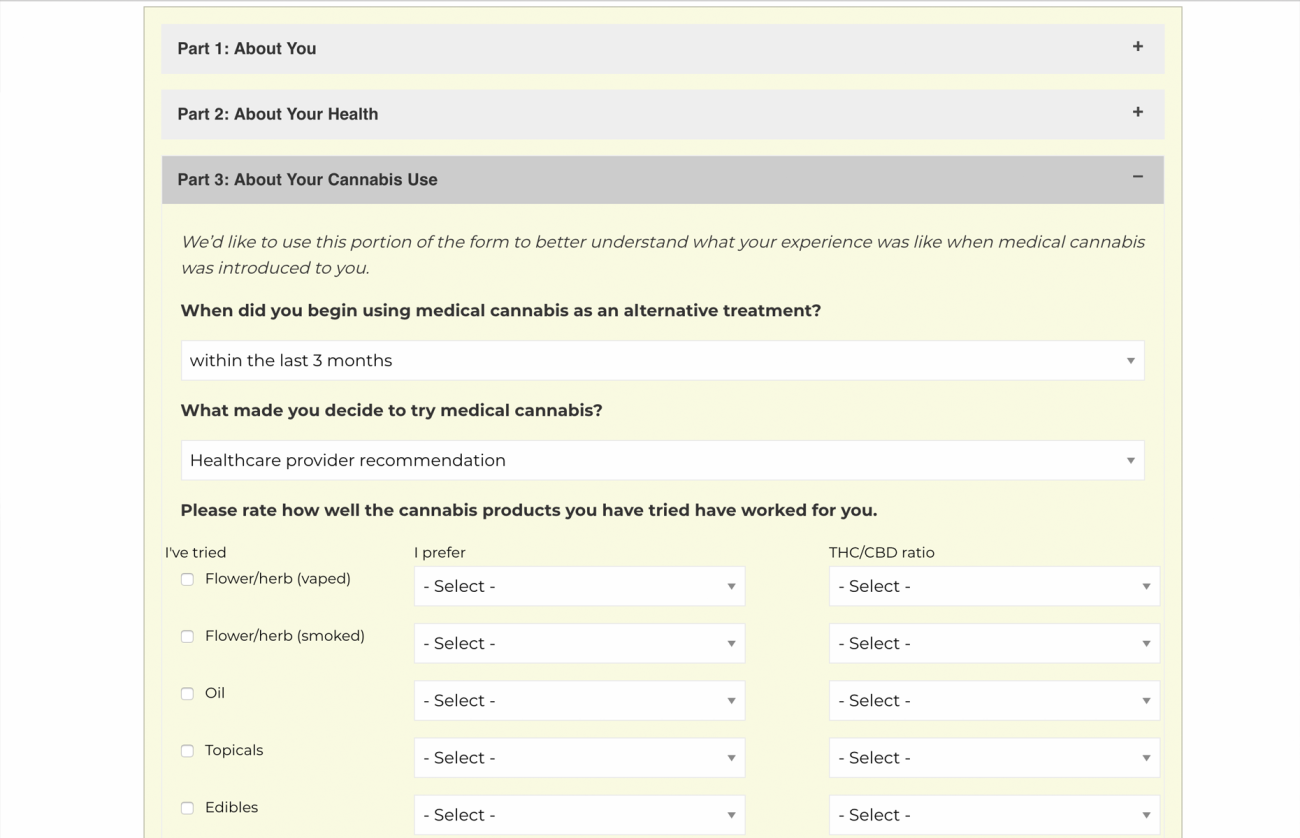Open the 'within the last 3 months' dropdown
The height and width of the screenshot is (838, 1300).
click(662, 361)
